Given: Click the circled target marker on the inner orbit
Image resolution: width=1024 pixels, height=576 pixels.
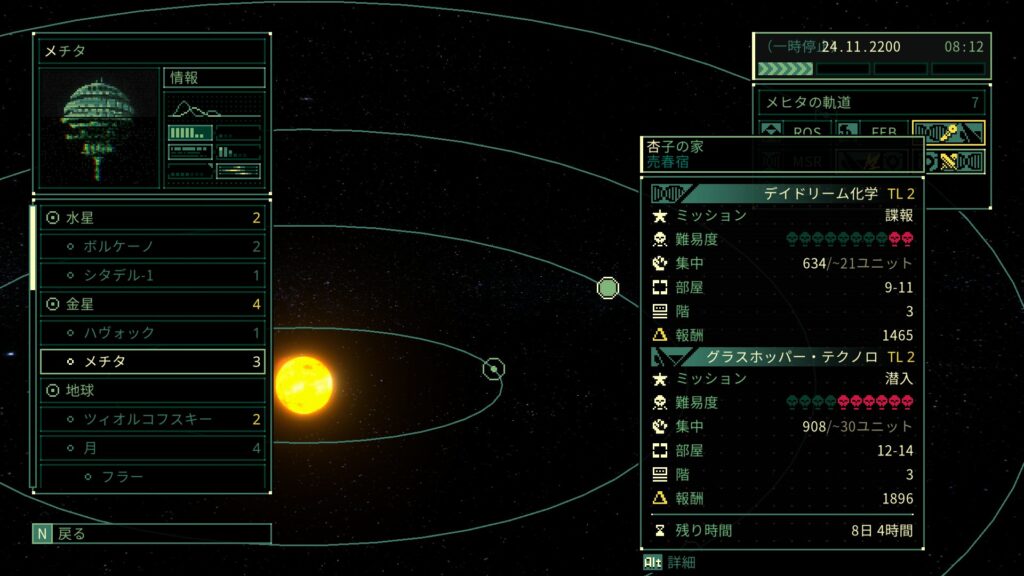Looking at the screenshot, I should click(494, 369).
